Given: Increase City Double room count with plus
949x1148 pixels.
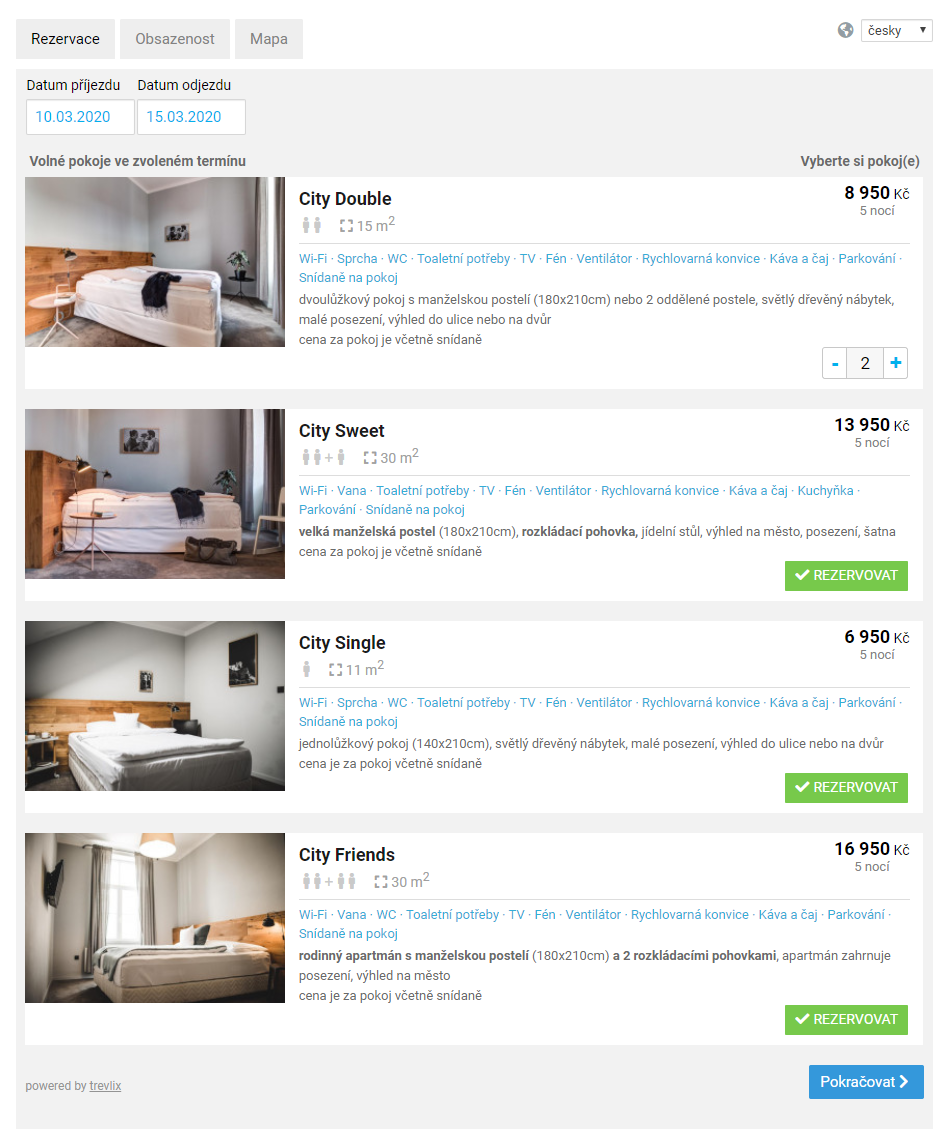Looking at the screenshot, I should 896,363.
